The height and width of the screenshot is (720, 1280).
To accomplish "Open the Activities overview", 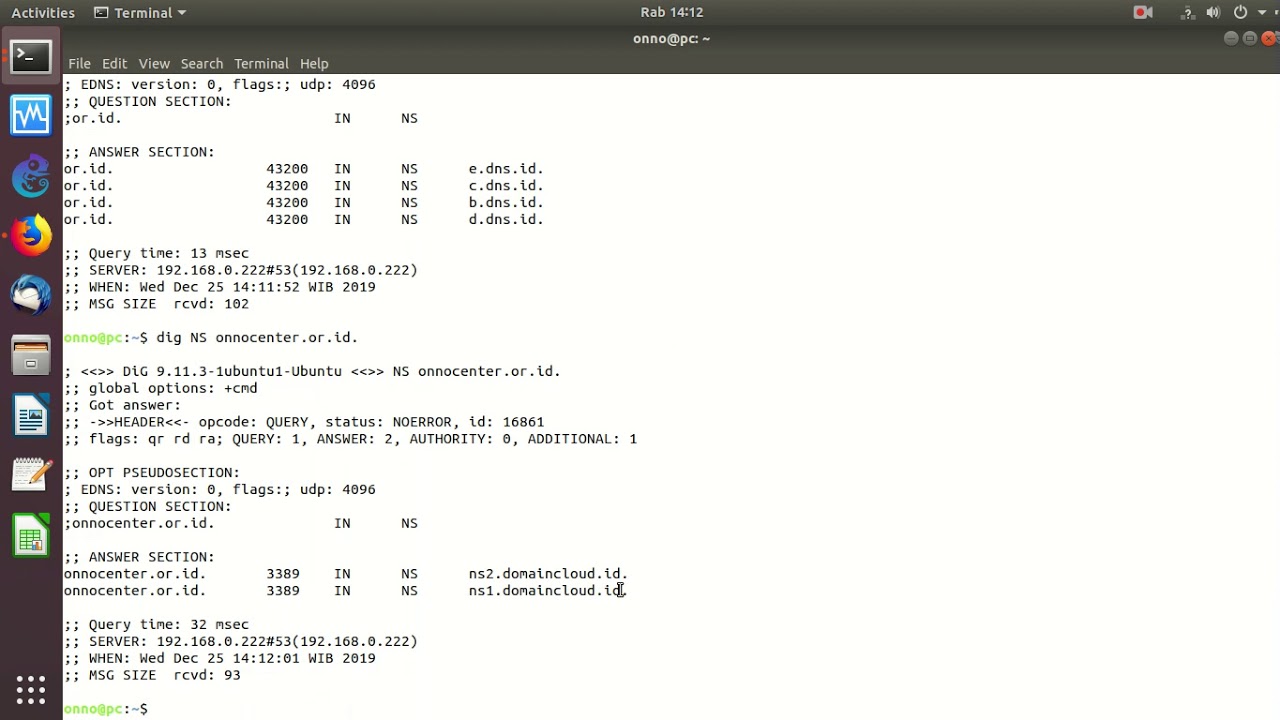I will coord(43,12).
